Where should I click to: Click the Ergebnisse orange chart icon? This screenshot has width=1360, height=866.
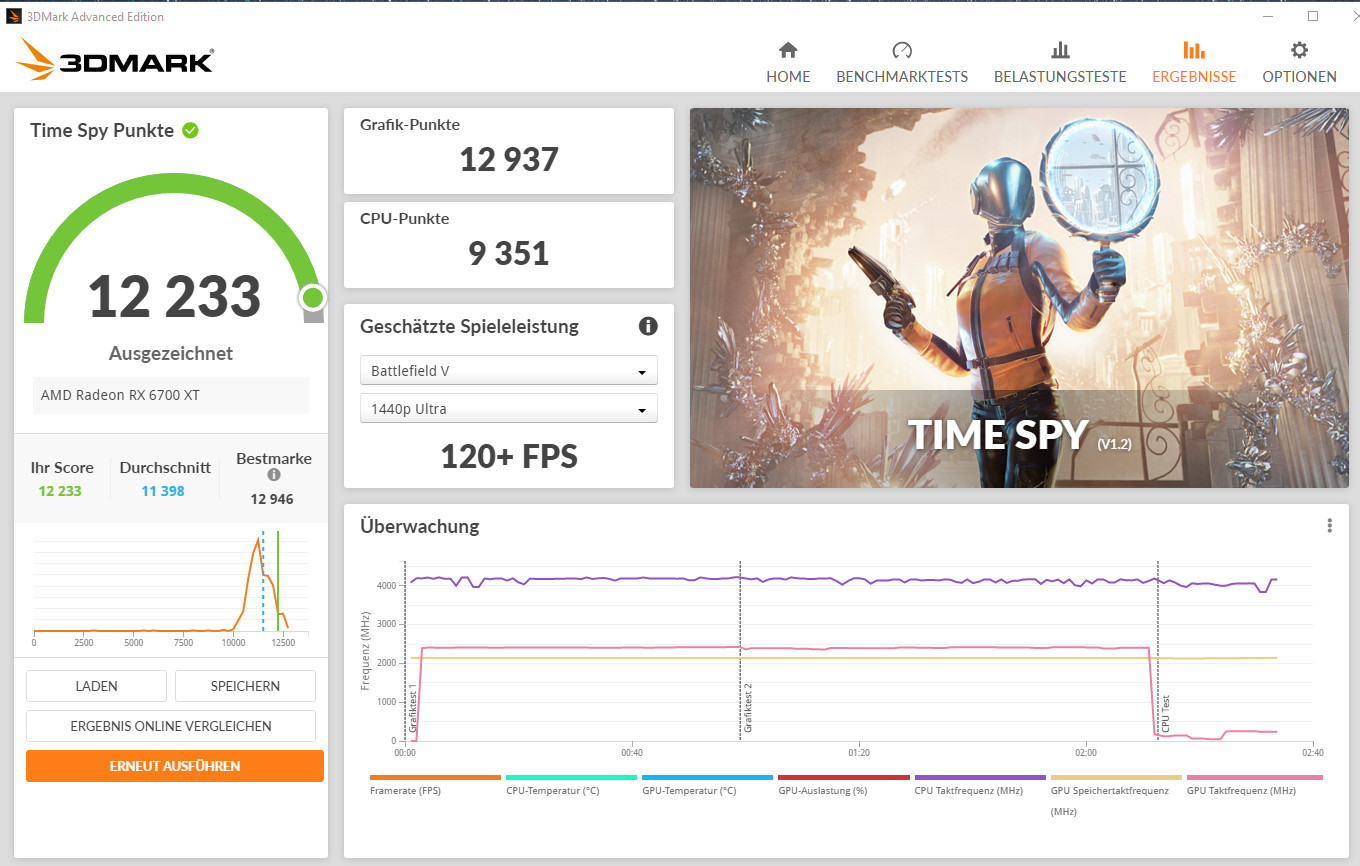pyautogui.click(x=1194, y=50)
